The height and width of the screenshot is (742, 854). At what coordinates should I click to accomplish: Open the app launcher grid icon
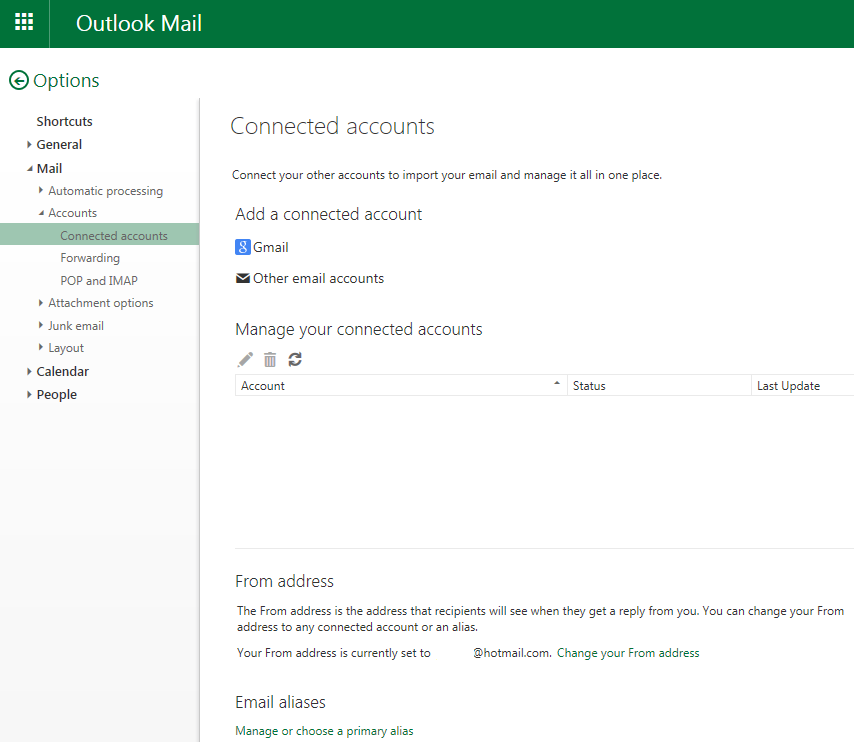click(x=24, y=22)
